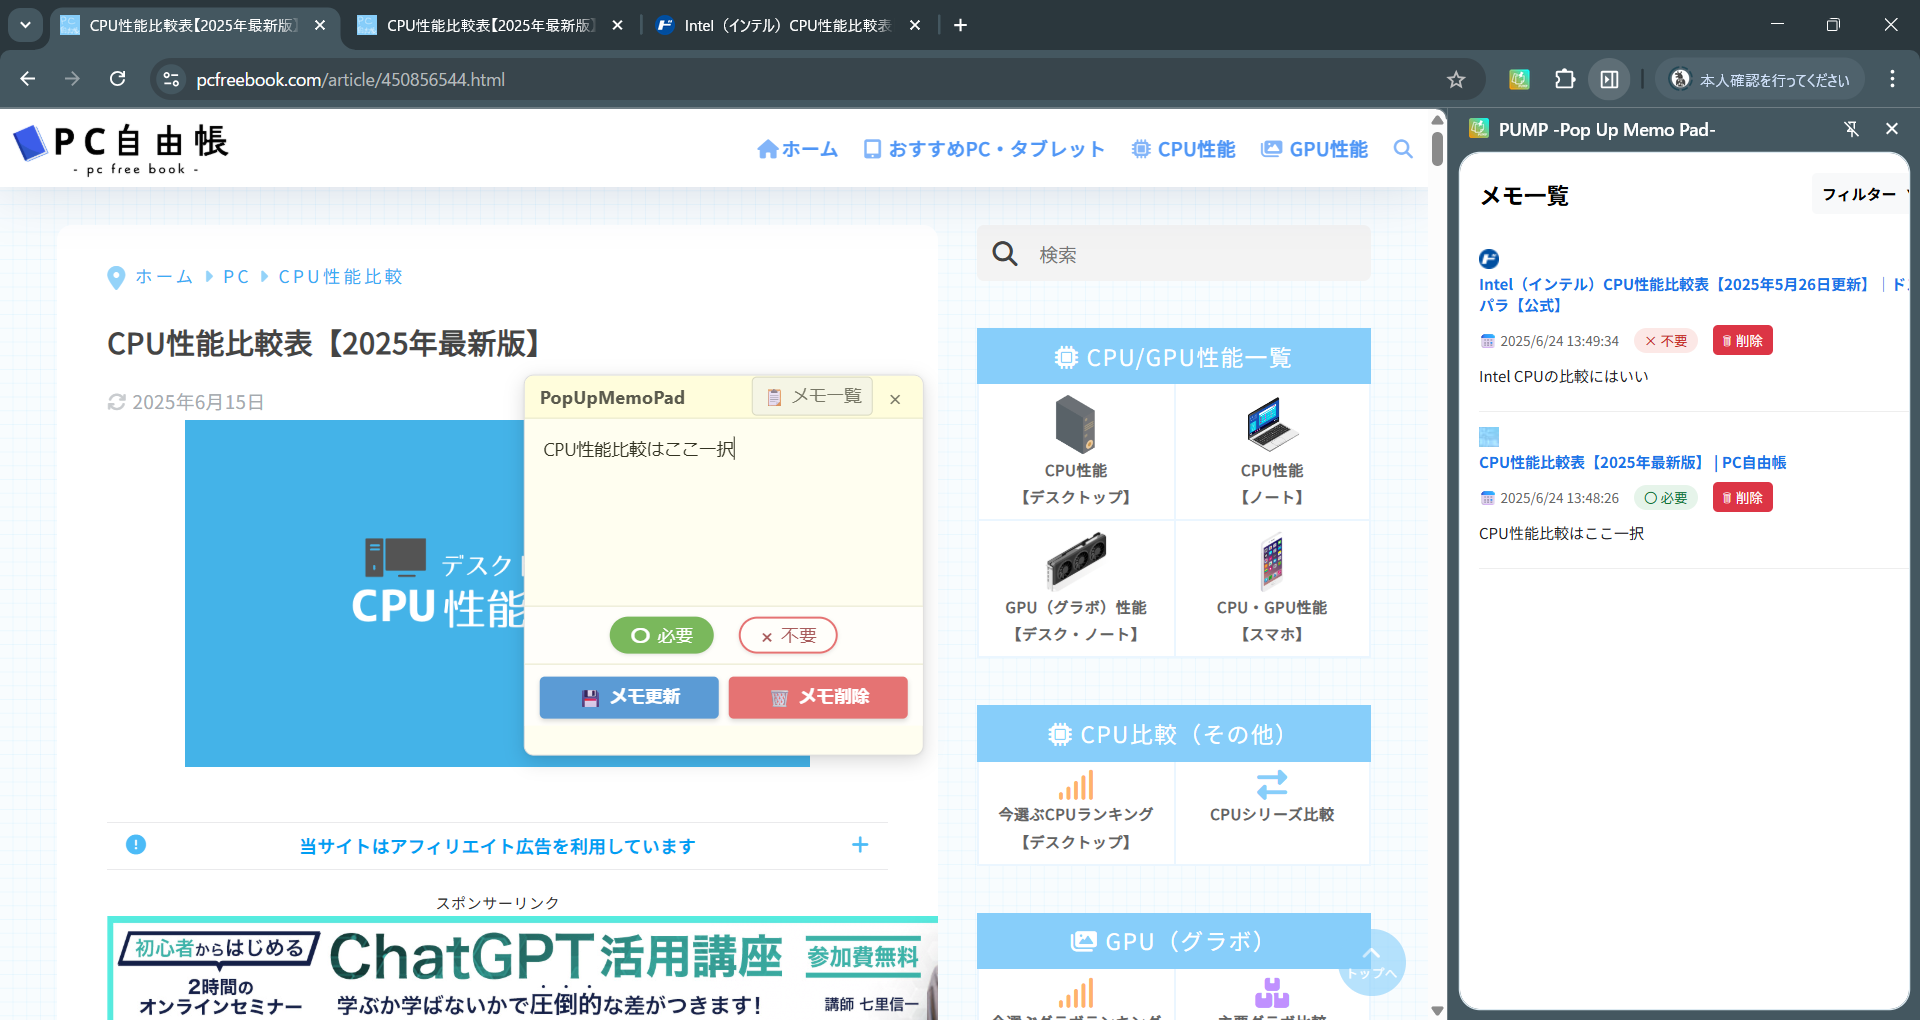Open the CPU性能比較表 PC自由帳 memo link
The height and width of the screenshot is (1020, 1920).
(1632, 463)
